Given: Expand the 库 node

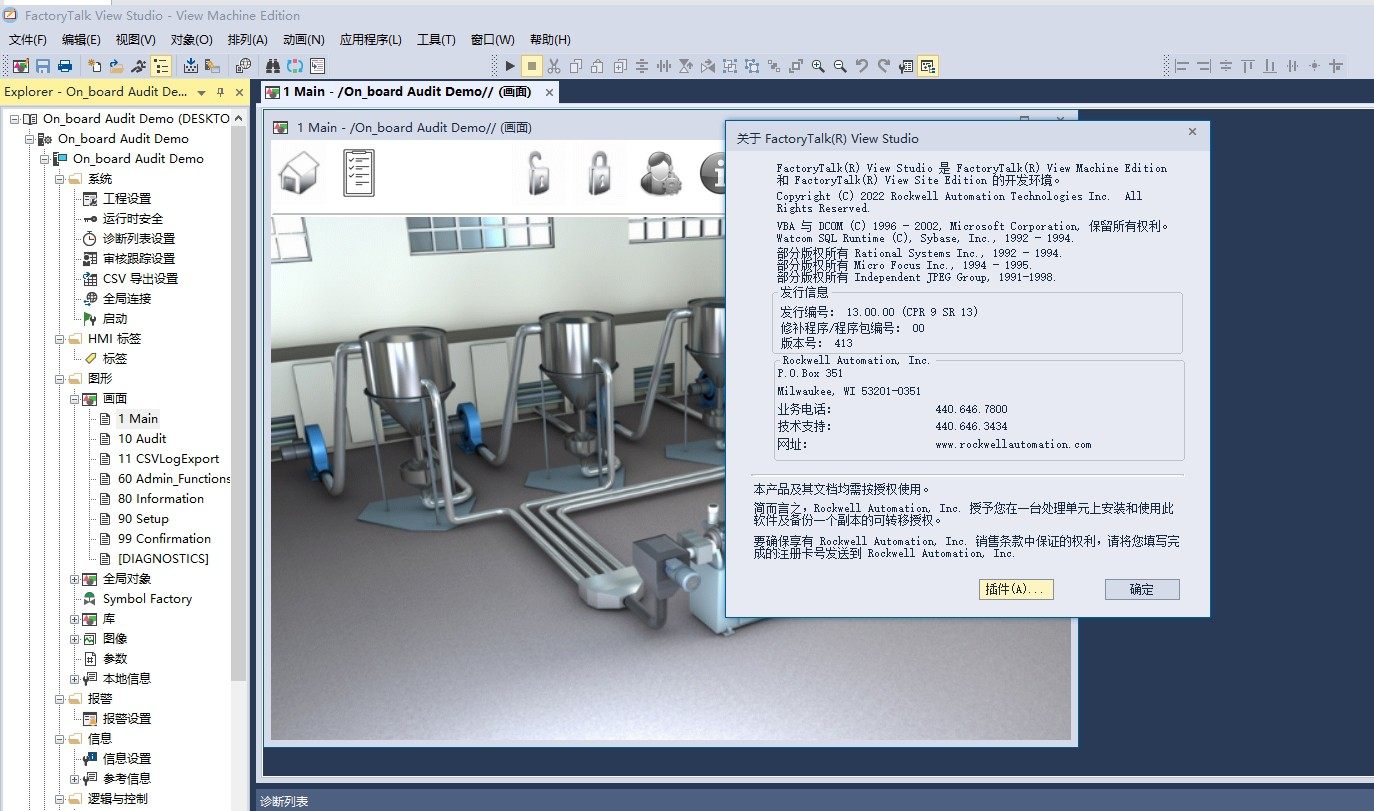Looking at the screenshot, I should pos(75,619).
